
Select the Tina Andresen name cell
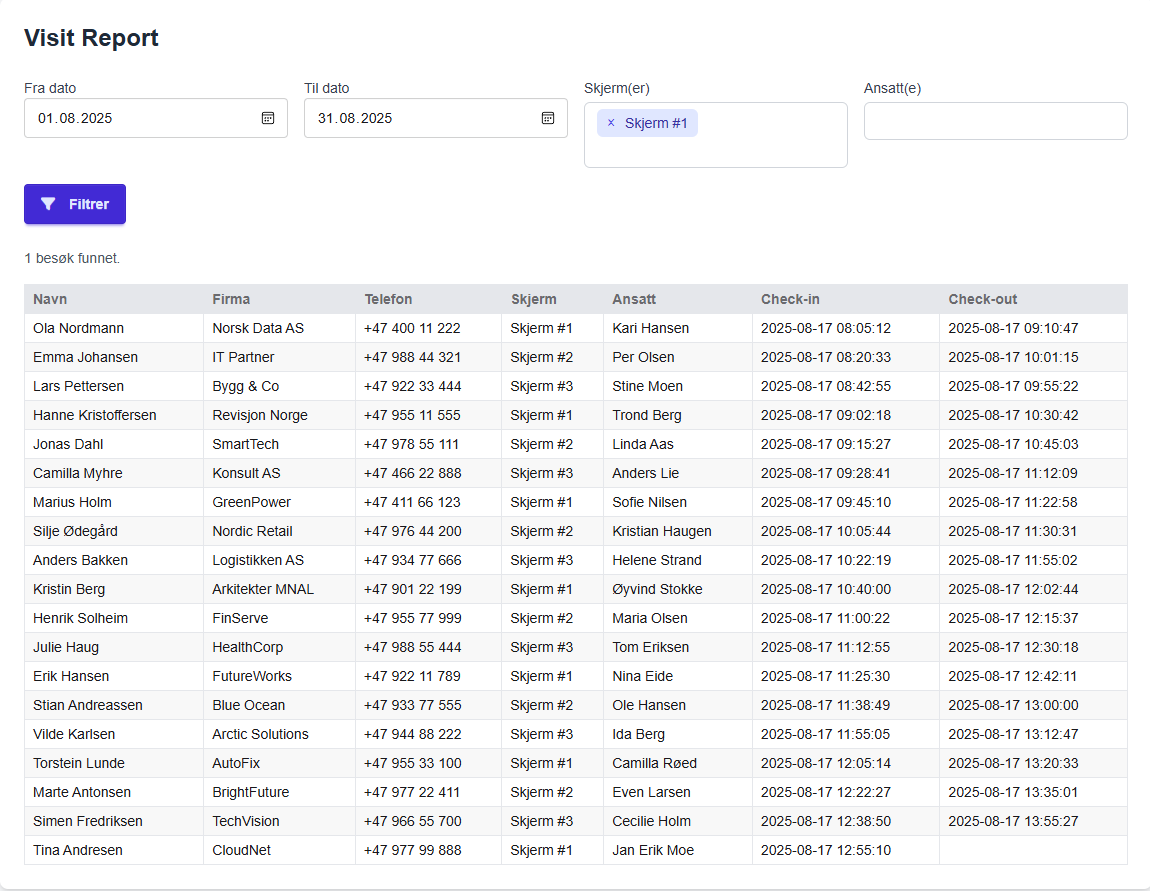point(78,850)
